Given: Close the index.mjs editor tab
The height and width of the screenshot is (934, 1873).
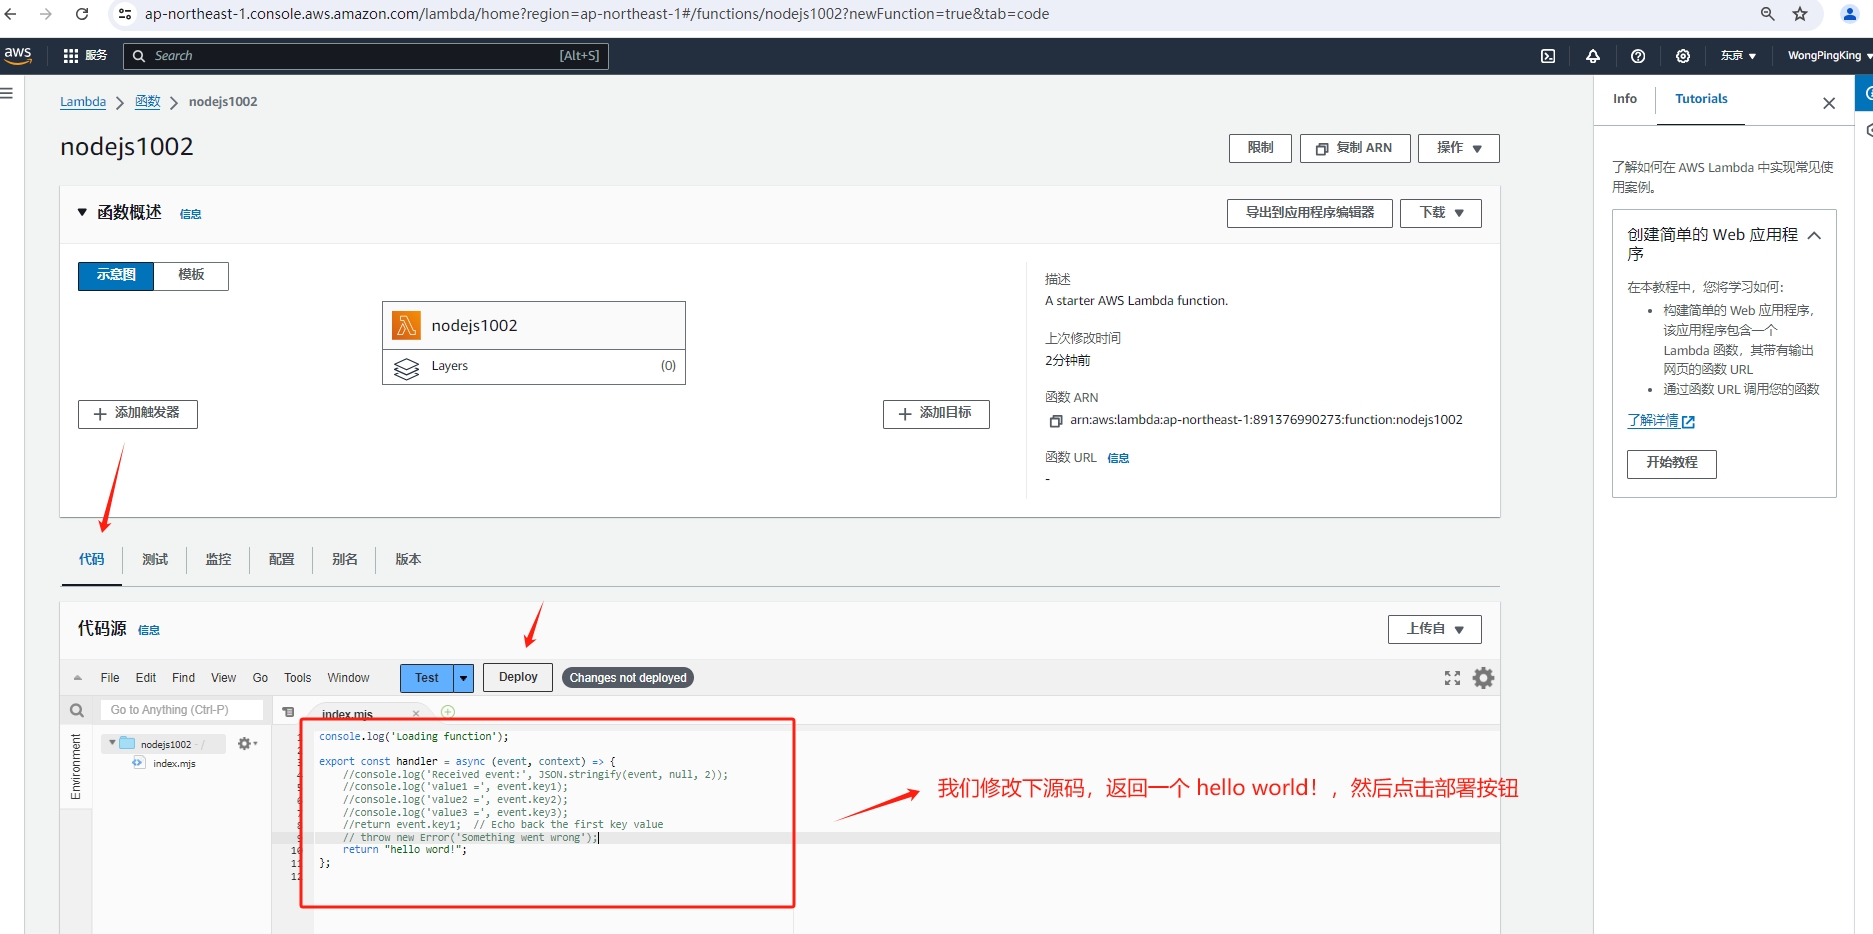Looking at the screenshot, I should (x=416, y=714).
